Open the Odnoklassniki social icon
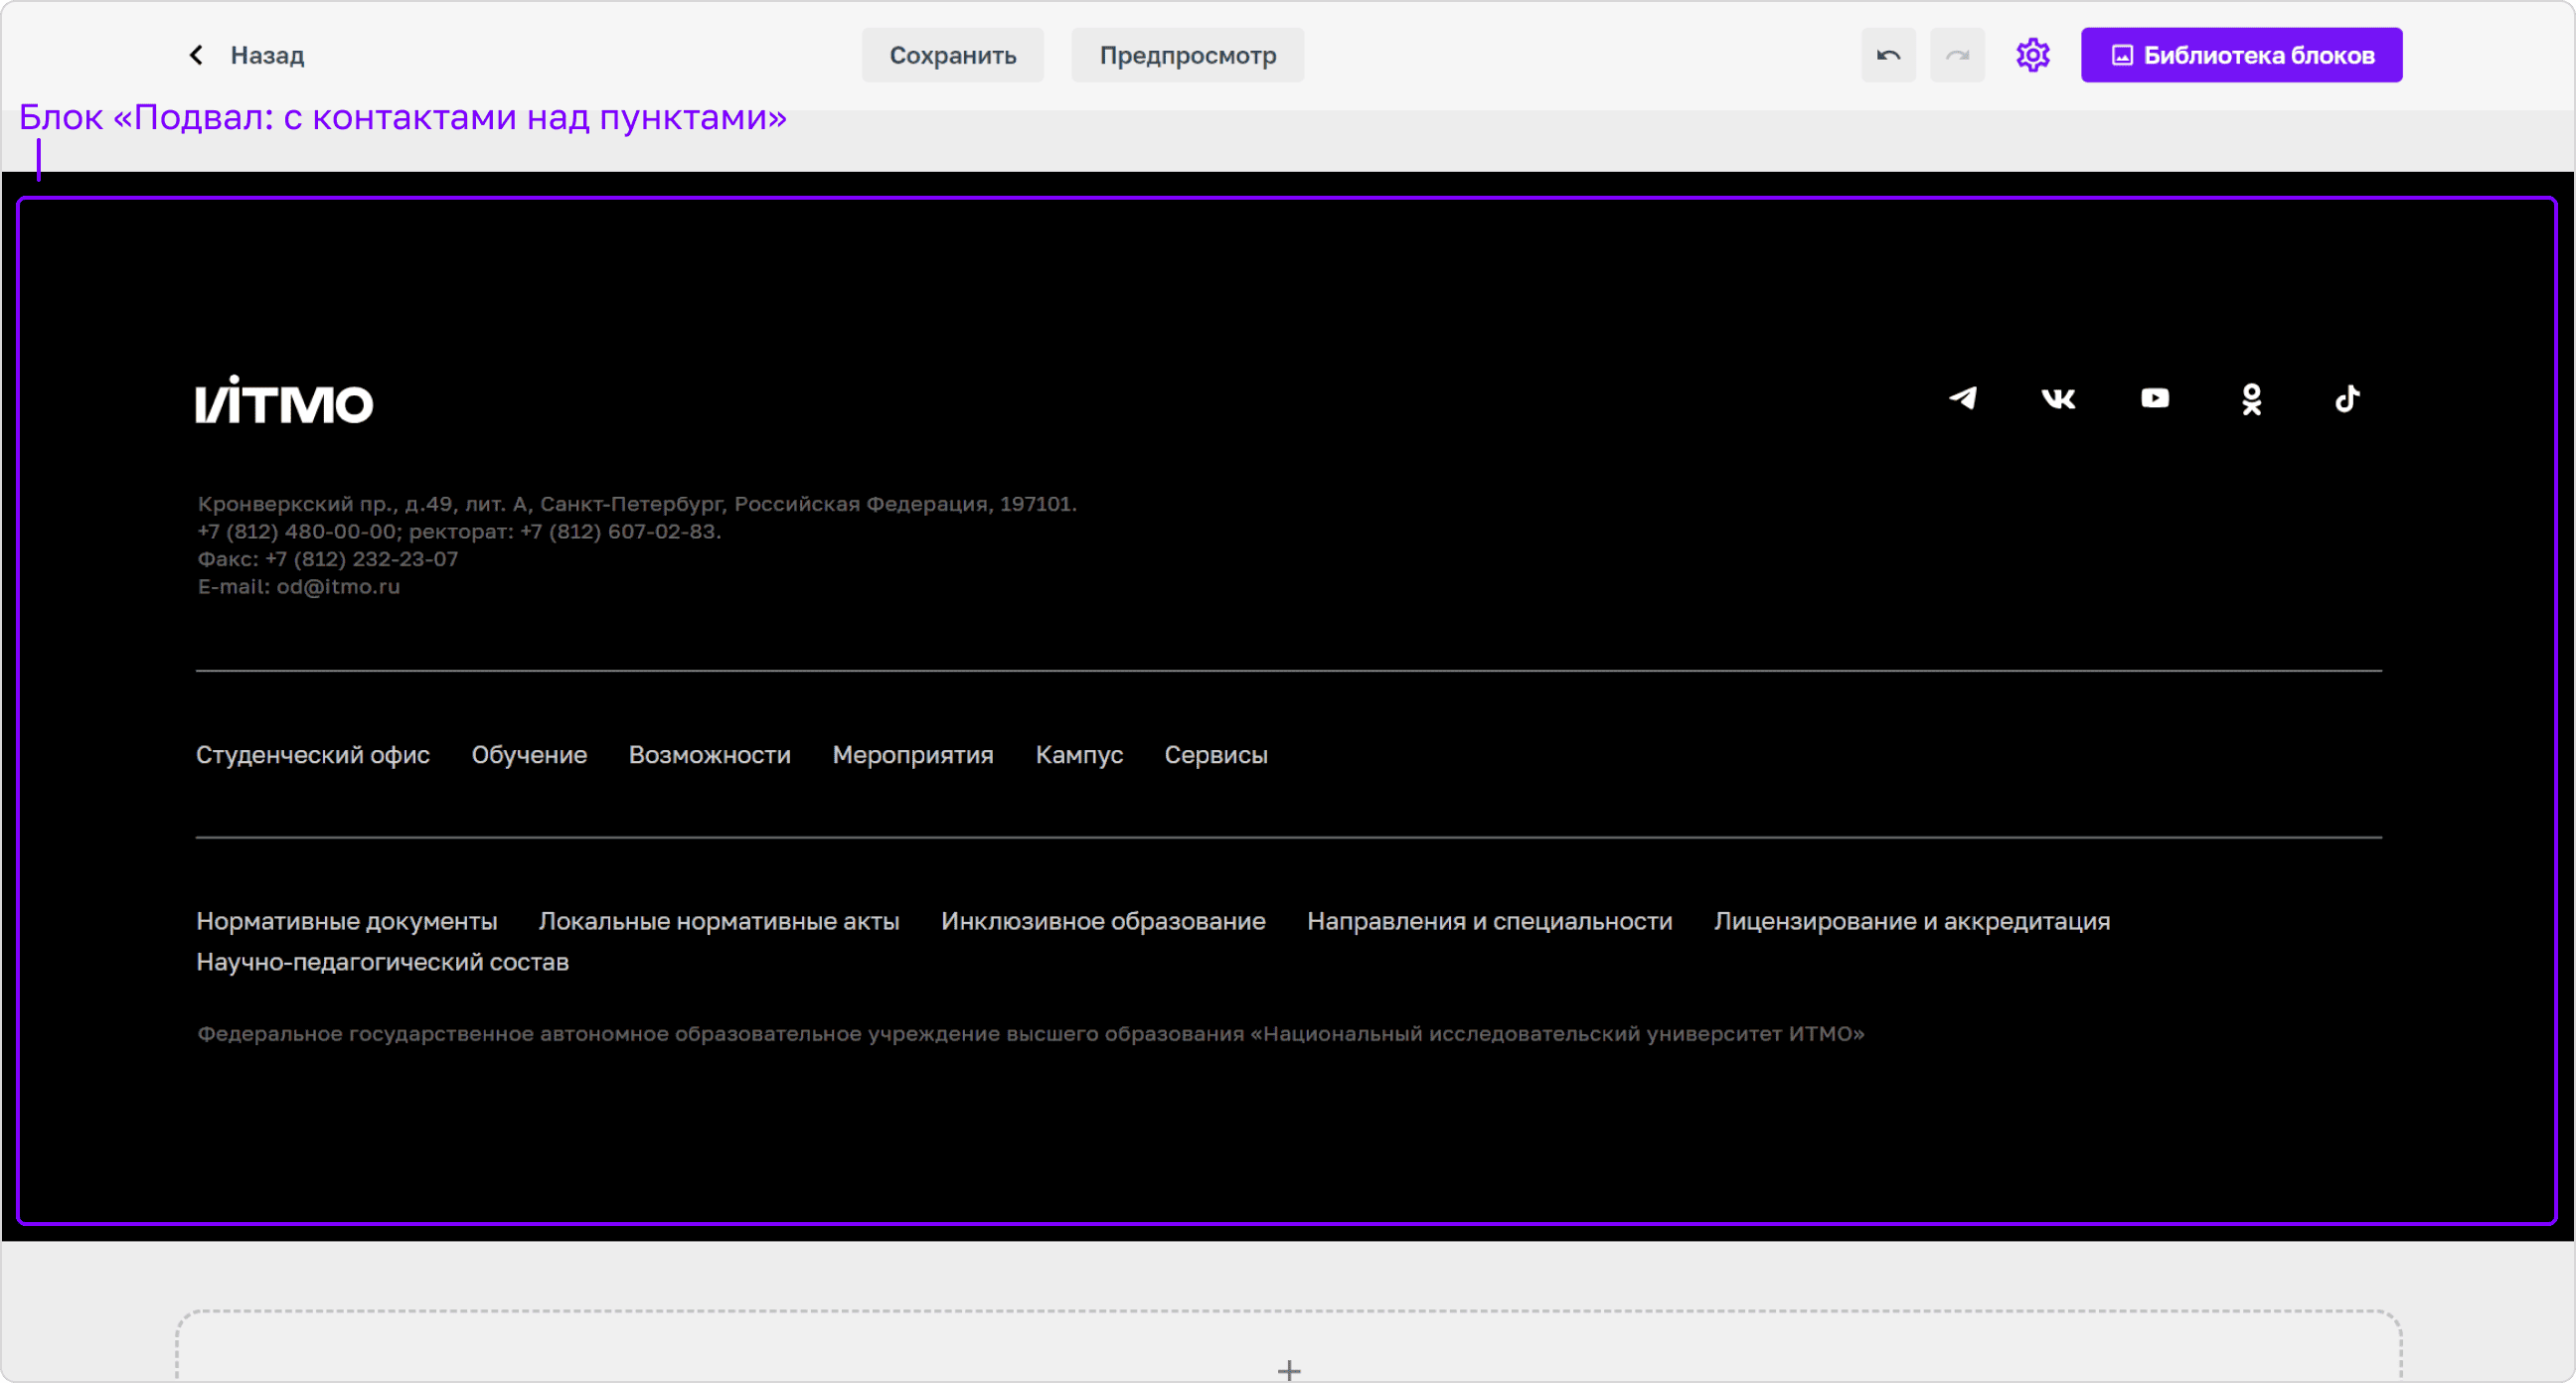 2251,399
